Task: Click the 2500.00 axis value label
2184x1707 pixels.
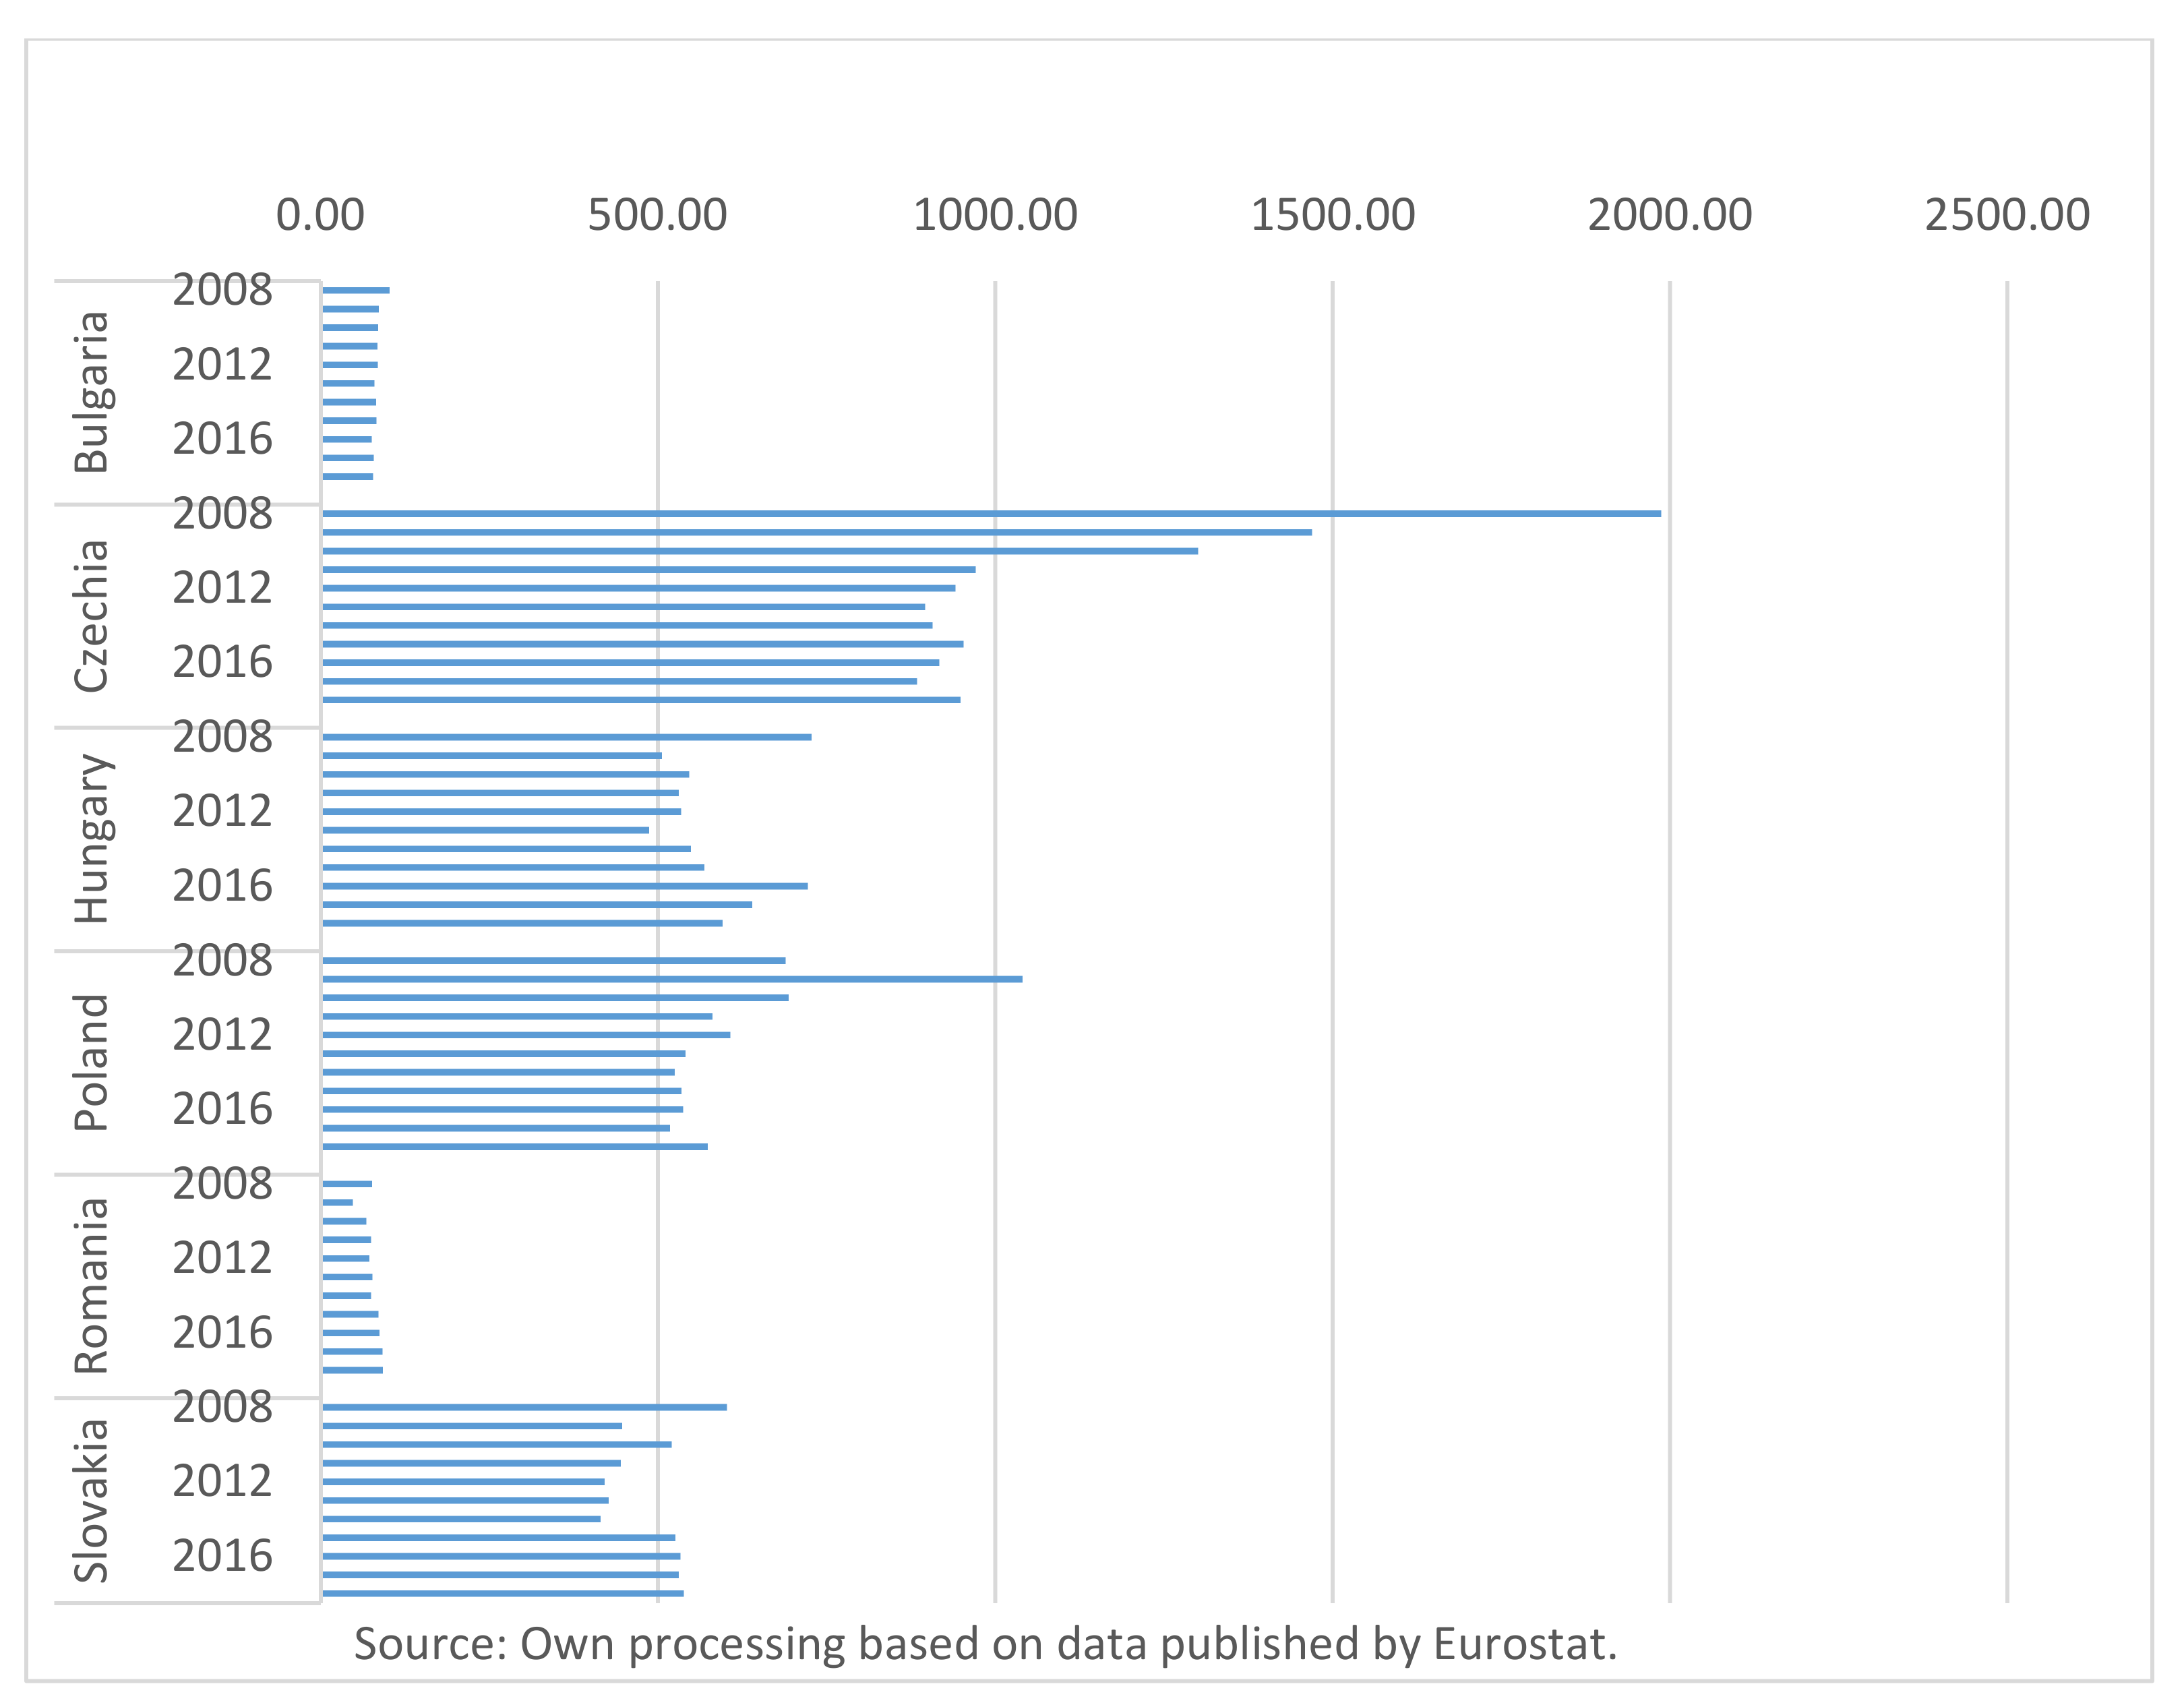Action: (x=2006, y=215)
